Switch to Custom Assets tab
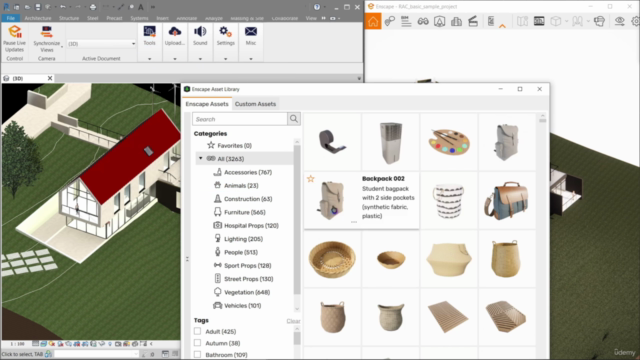The image size is (640, 360). coord(256,104)
